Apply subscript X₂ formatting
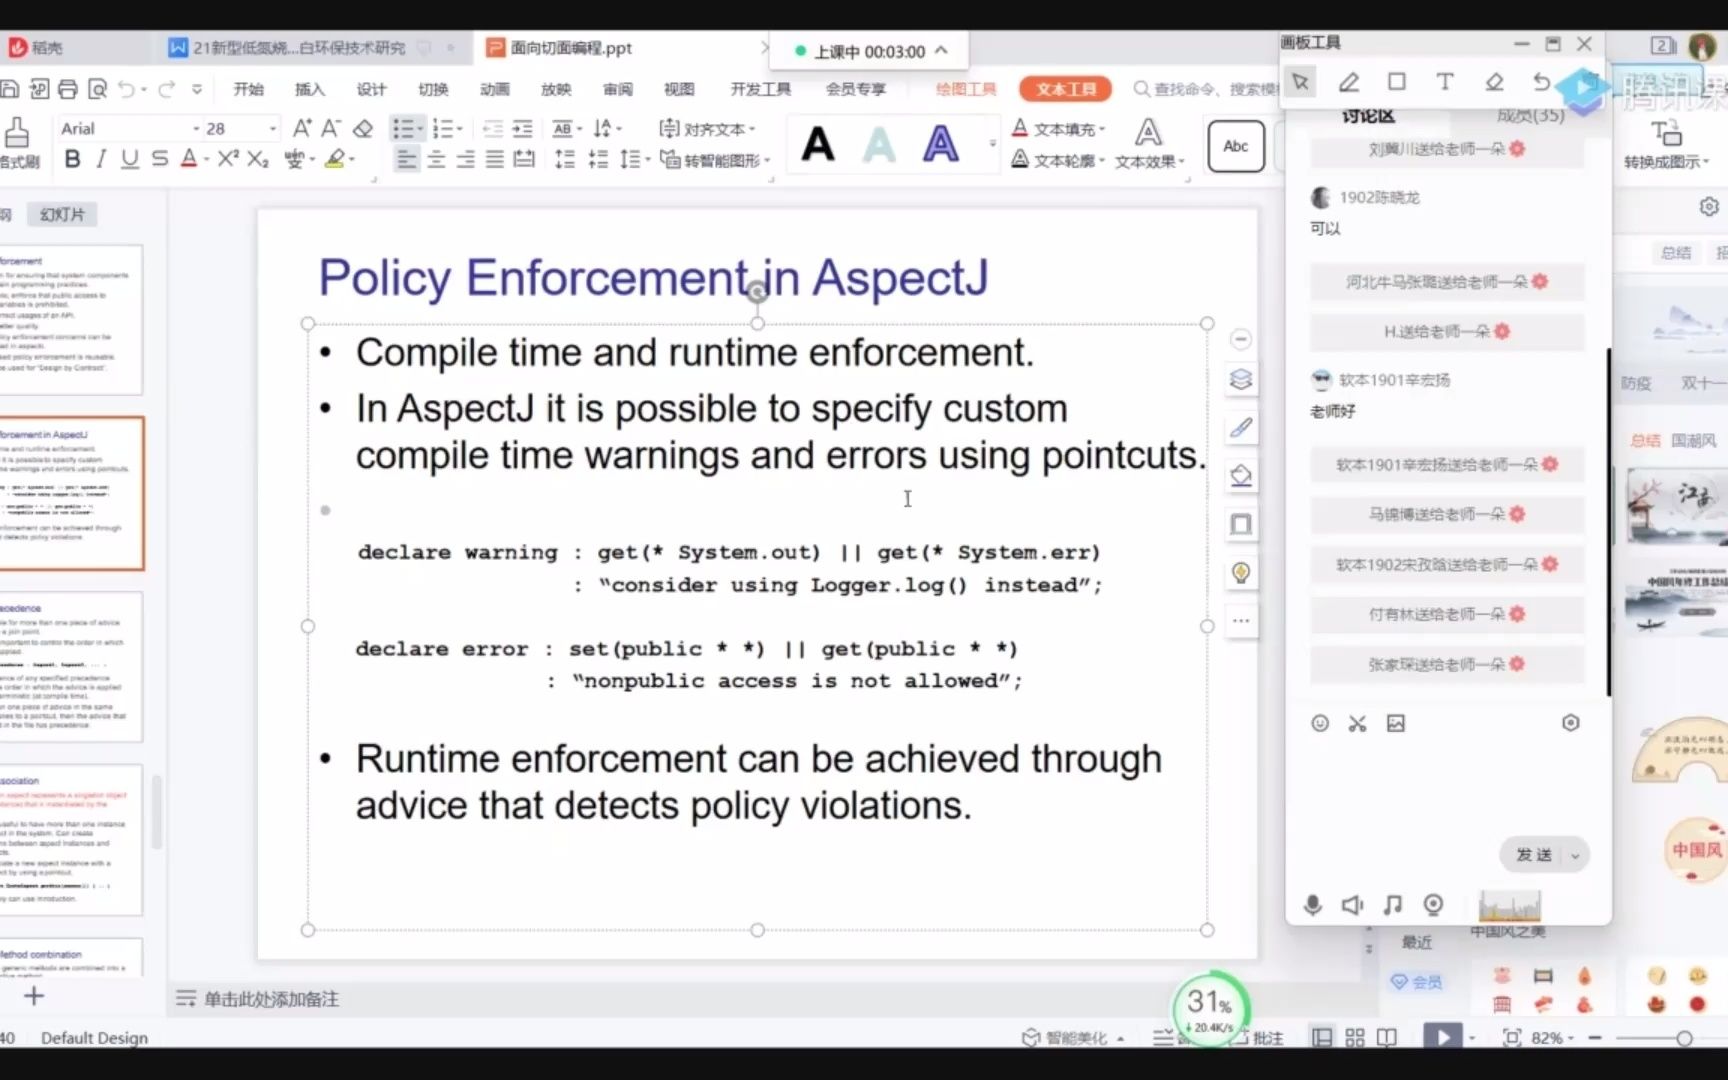The height and width of the screenshot is (1080, 1728). pos(258,159)
